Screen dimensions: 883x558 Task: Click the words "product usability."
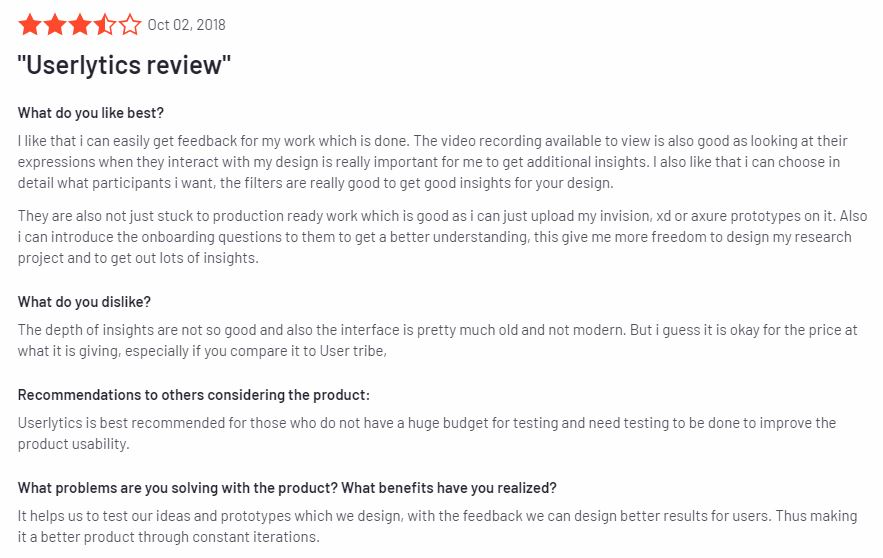[x=74, y=444]
